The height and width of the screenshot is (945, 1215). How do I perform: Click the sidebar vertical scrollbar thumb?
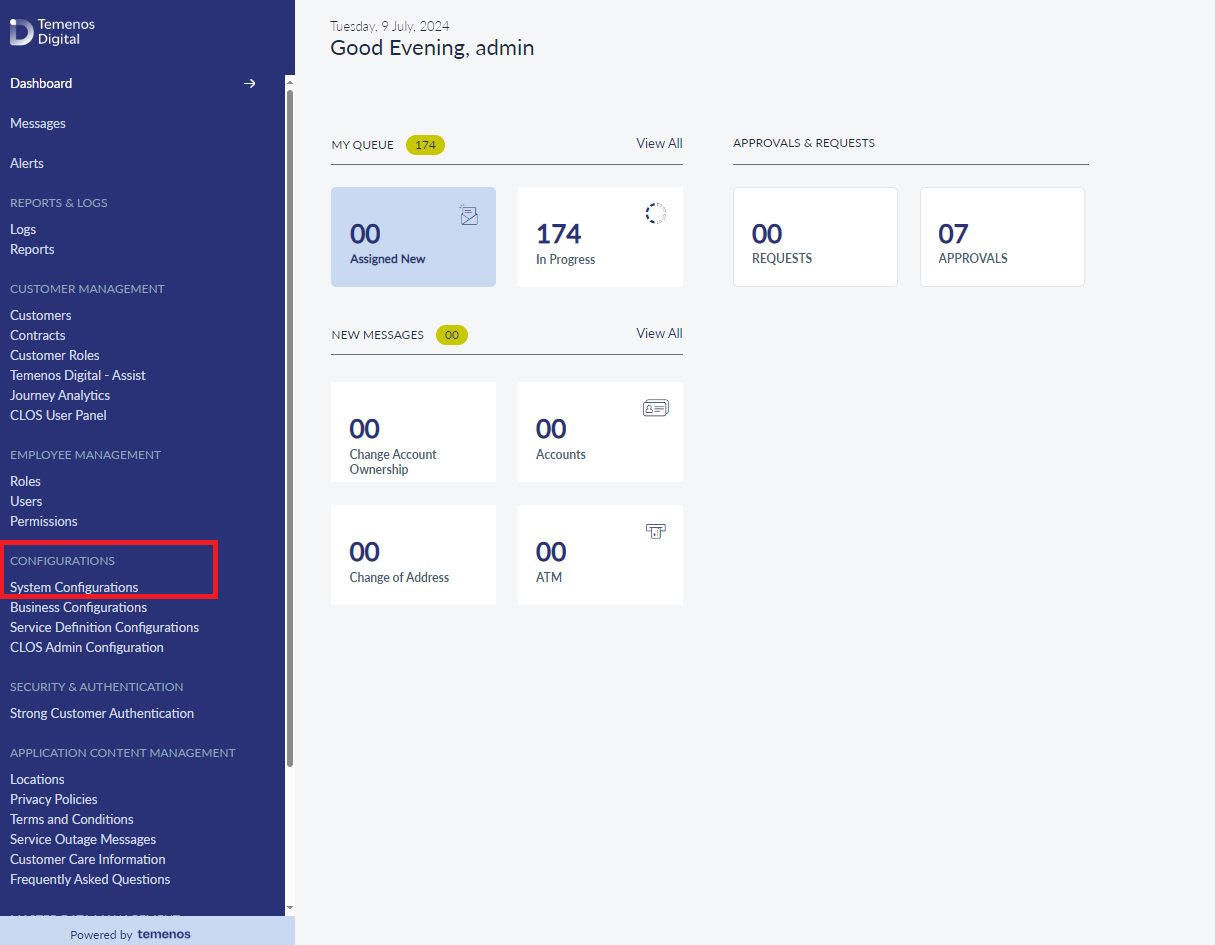pos(290,428)
